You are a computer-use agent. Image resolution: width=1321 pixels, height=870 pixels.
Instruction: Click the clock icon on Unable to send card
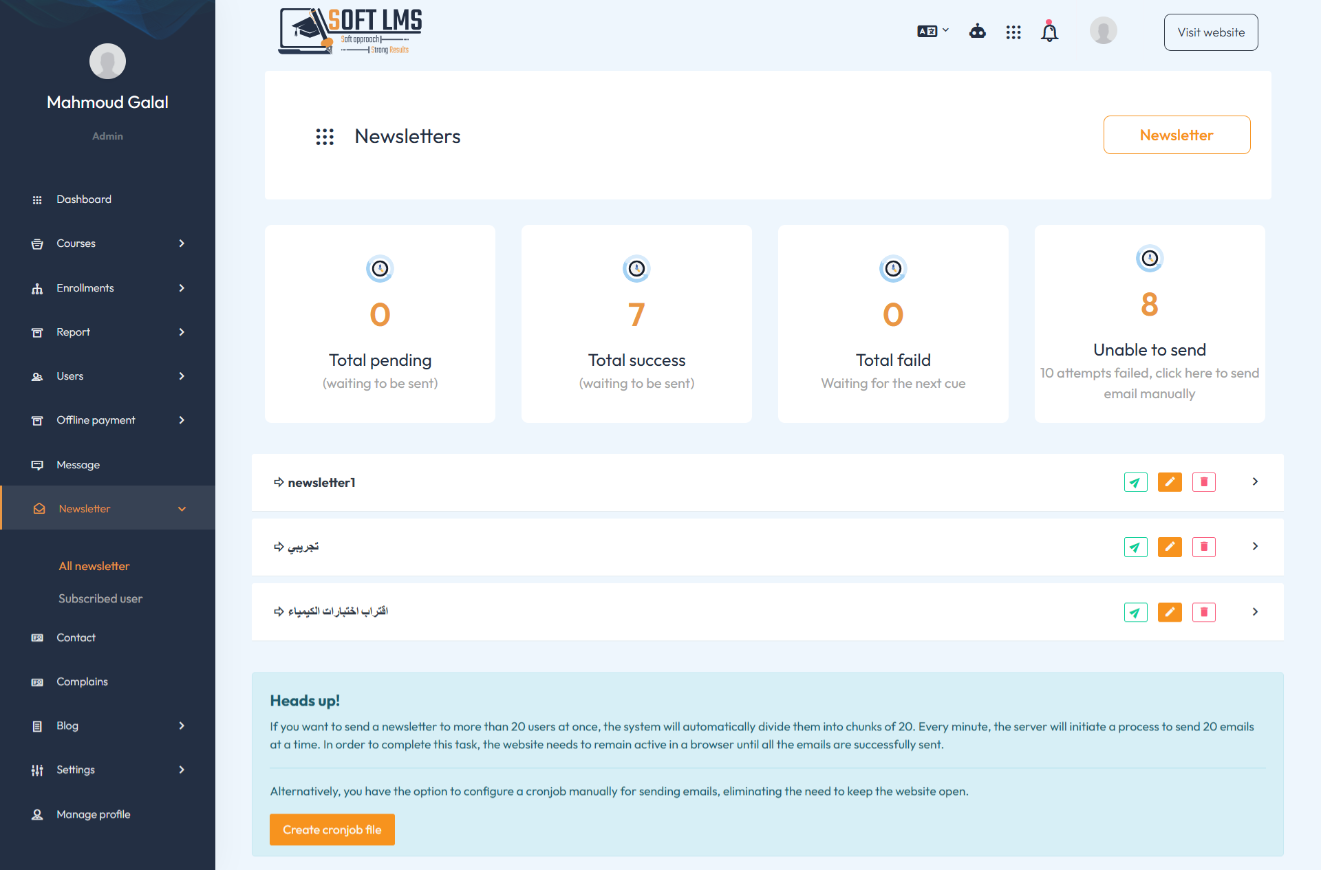(1149, 259)
